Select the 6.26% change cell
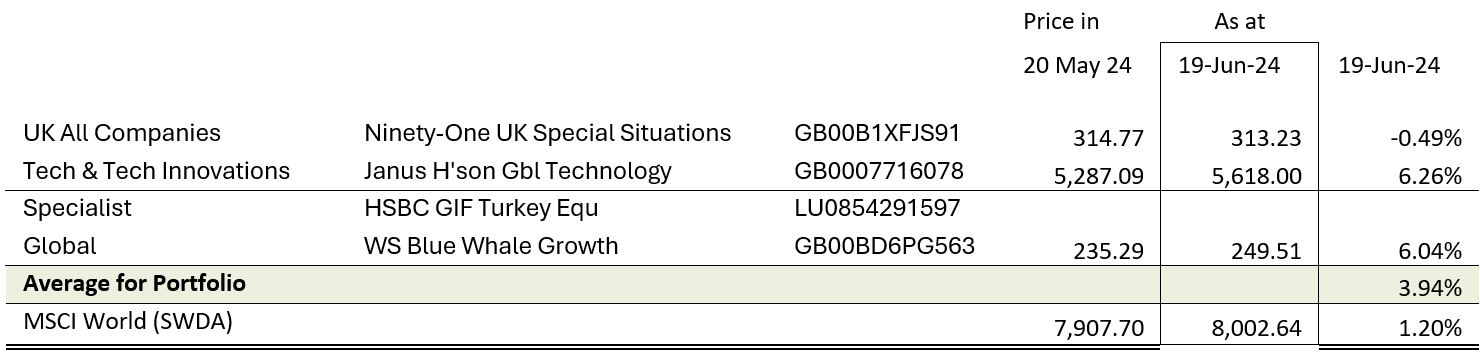1480x363 pixels. click(1432, 177)
